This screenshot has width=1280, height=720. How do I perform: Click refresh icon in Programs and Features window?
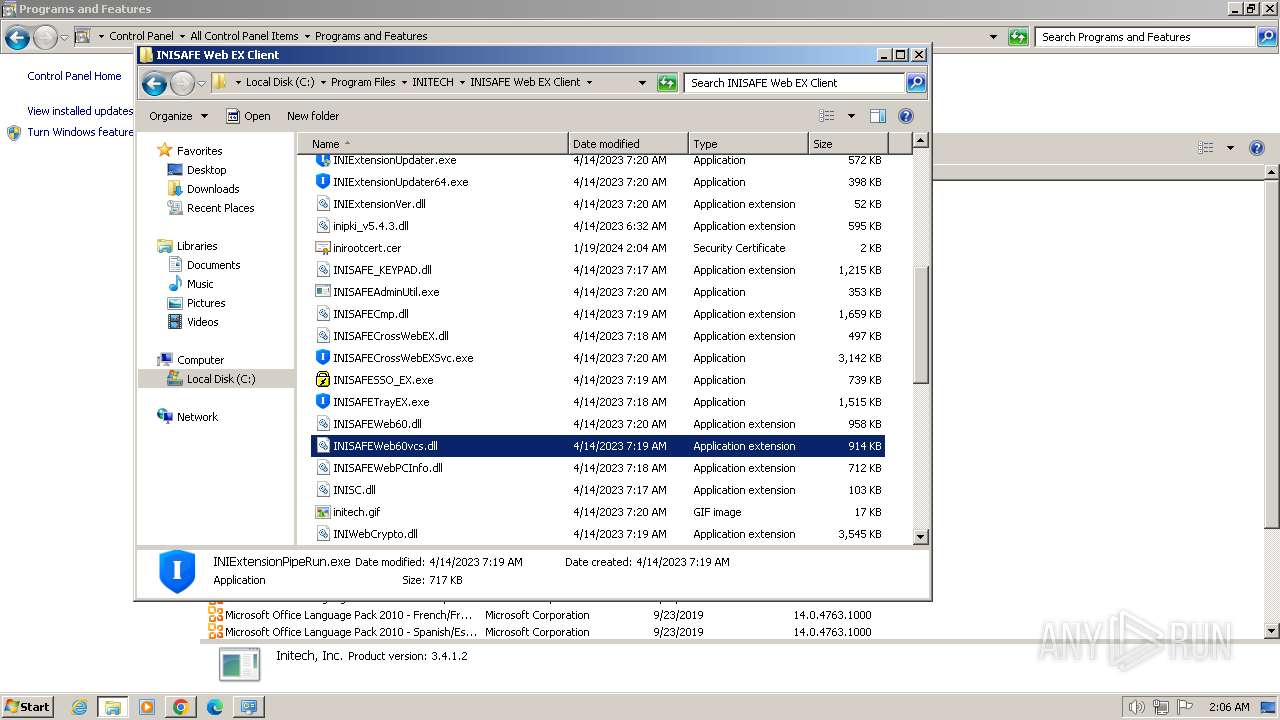click(x=1018, y=37)
